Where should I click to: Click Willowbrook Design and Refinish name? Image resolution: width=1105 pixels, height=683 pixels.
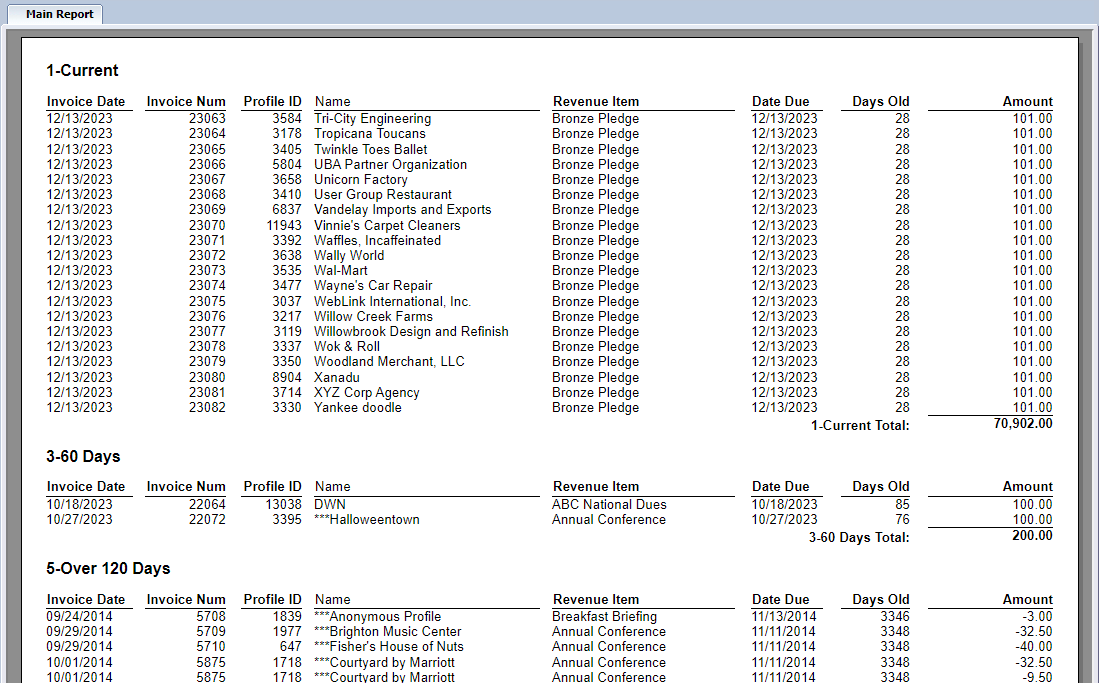[x=412, y=331]
